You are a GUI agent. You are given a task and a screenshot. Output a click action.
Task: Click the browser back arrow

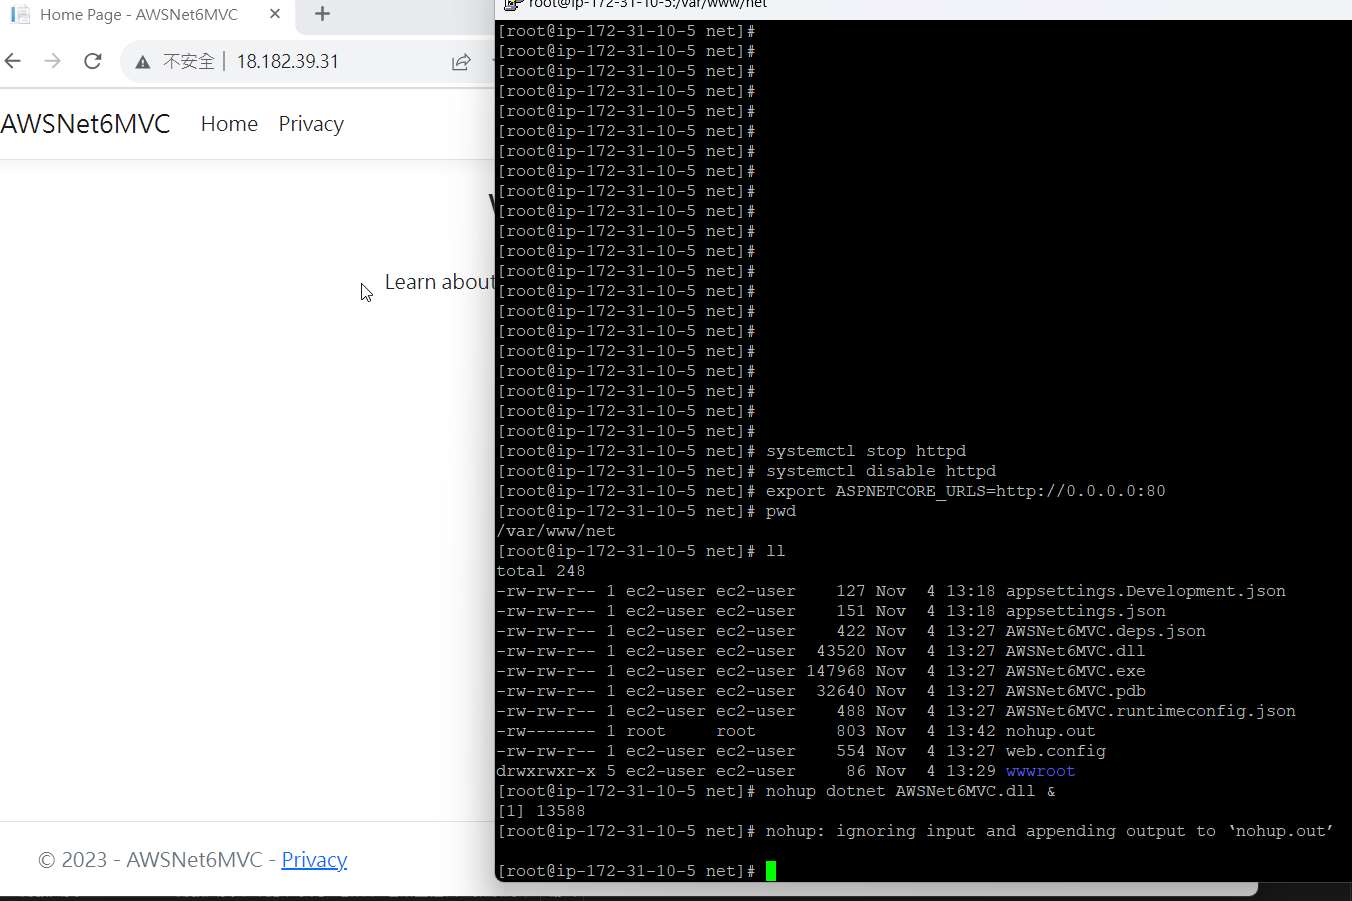tap(12, 61)
